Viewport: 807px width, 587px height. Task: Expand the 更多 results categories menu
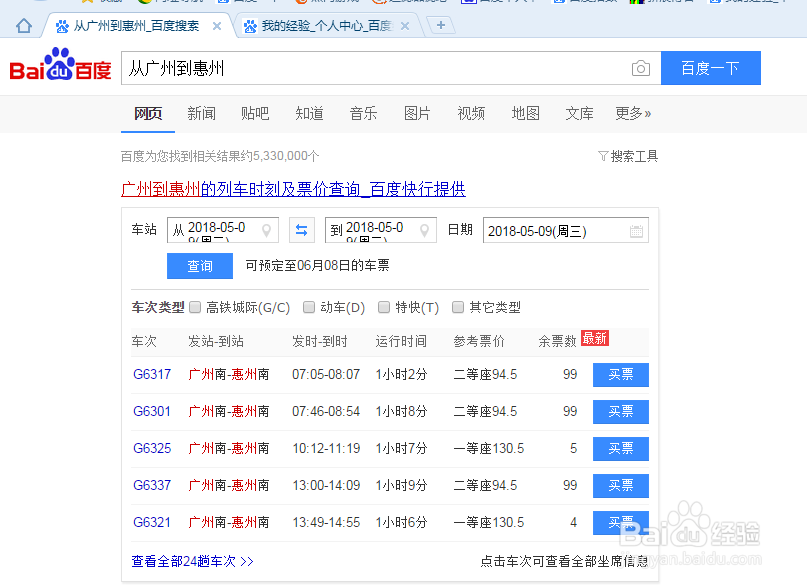coord(631,113)
